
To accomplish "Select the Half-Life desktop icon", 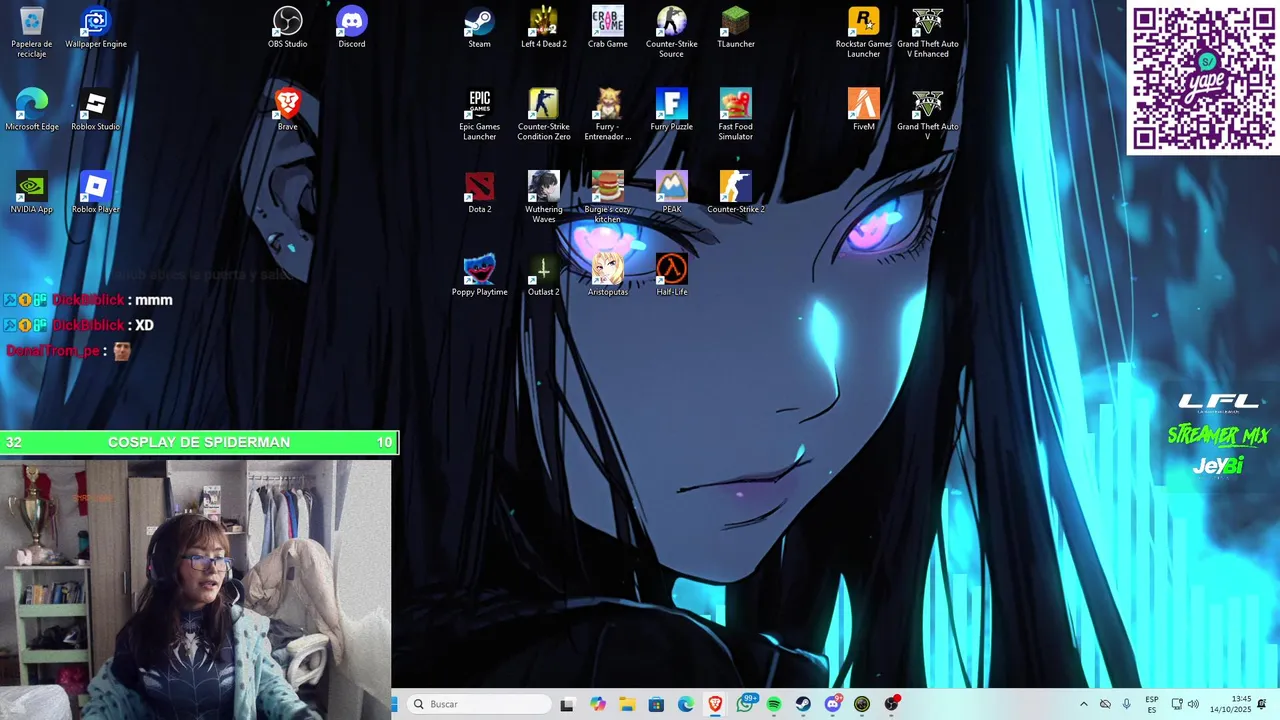I will (x=672, y=275).
